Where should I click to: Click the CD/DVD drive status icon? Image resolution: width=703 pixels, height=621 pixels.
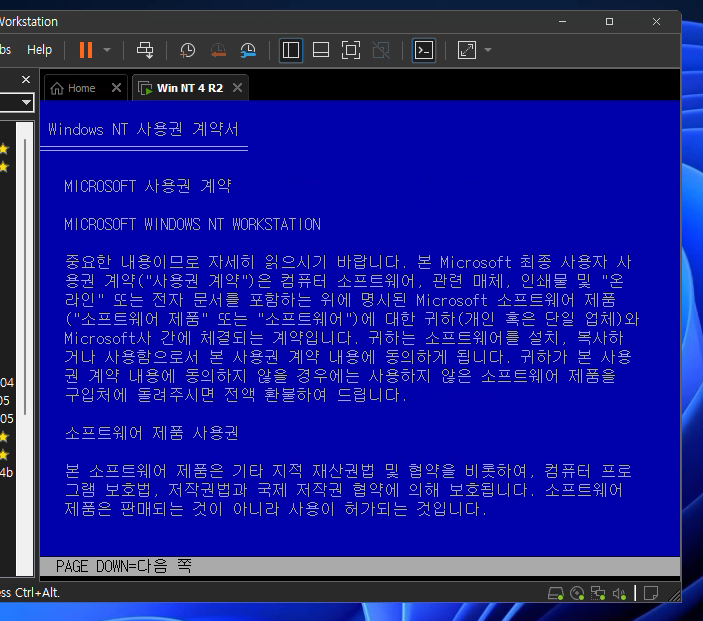(x=577, y=593)
